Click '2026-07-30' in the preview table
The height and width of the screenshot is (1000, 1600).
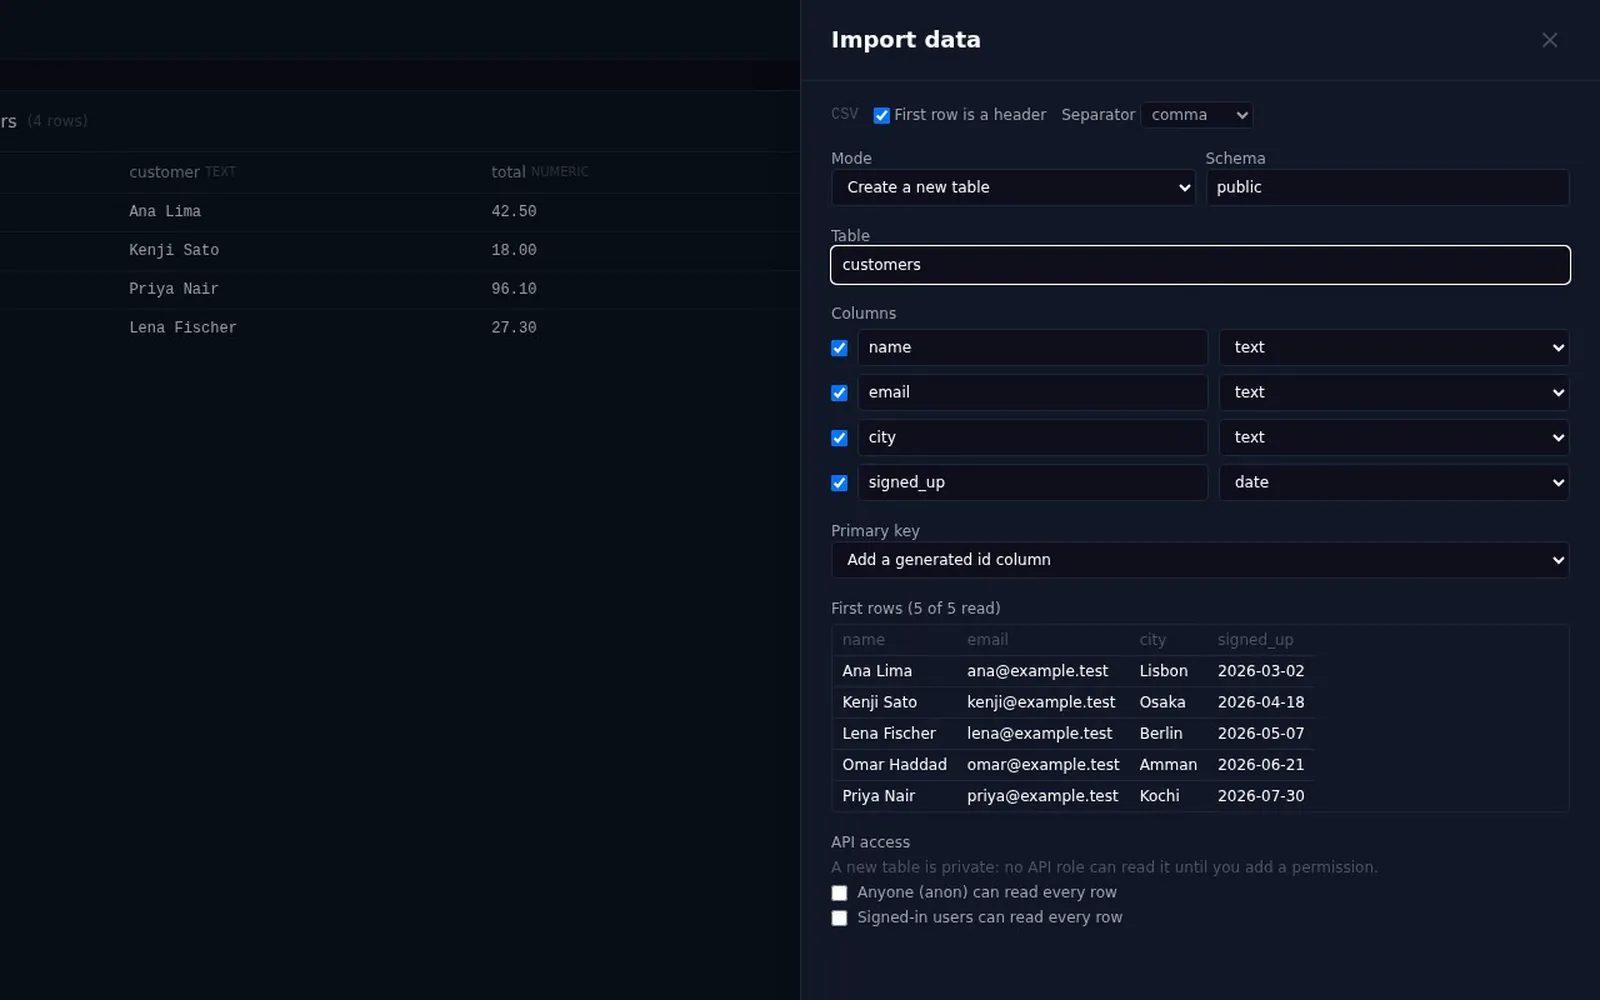coord(1260,796)
